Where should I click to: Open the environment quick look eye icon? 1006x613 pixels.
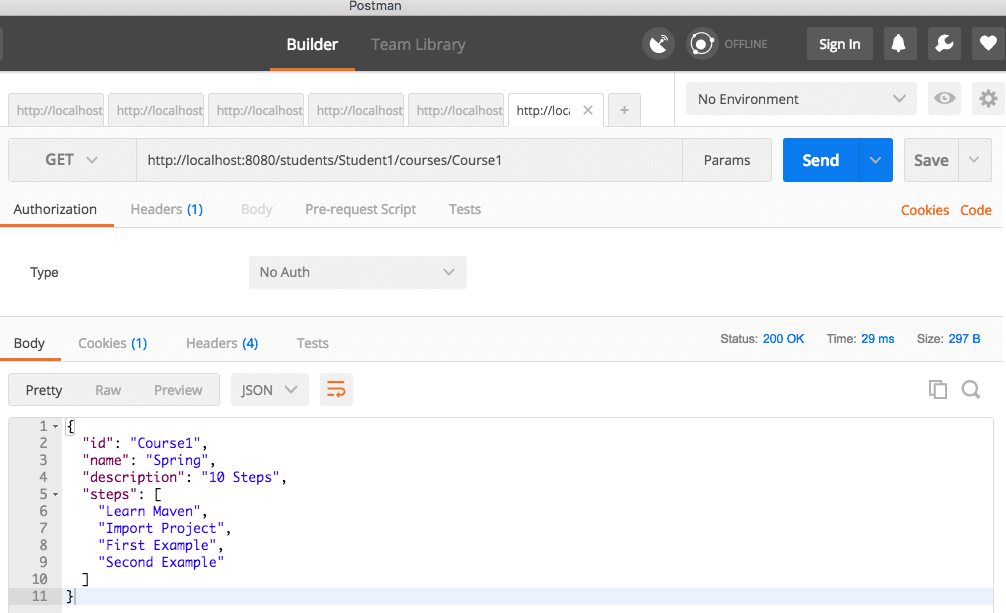[944, 98]
